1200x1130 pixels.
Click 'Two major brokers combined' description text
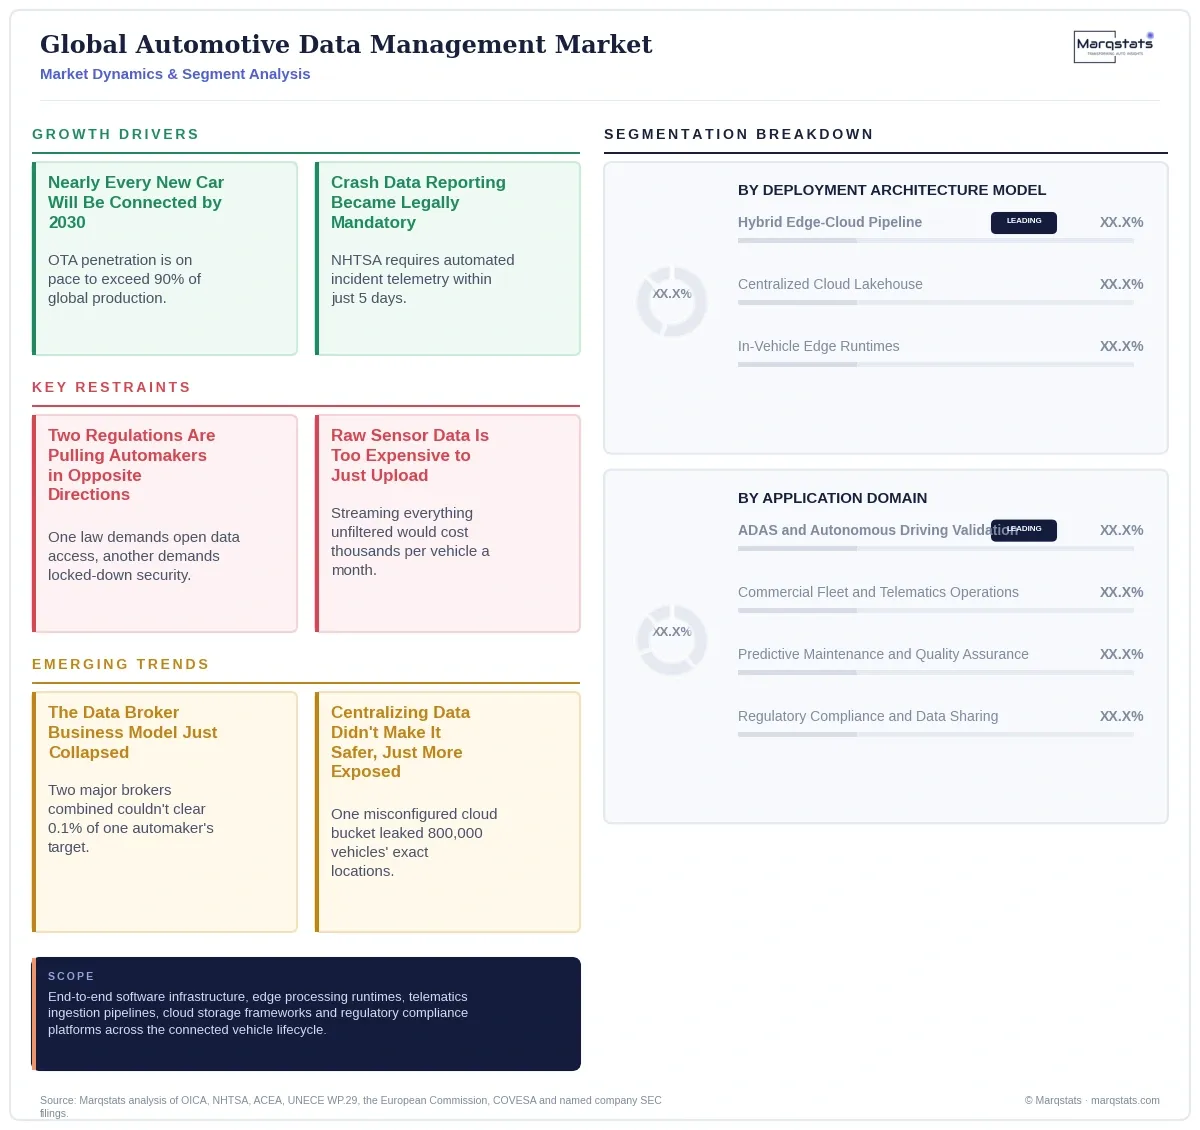pyautogui.click(x=131, y=818)
